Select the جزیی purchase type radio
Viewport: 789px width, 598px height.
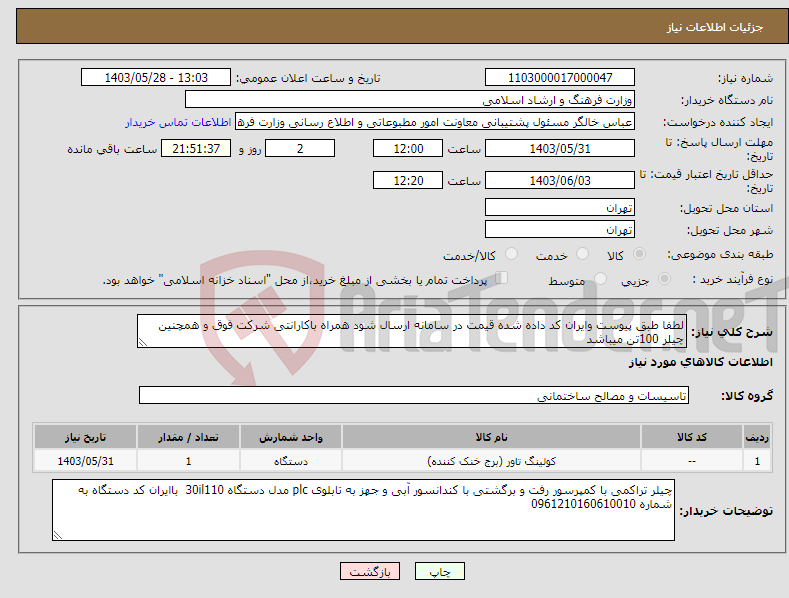(x=664, y=278)
